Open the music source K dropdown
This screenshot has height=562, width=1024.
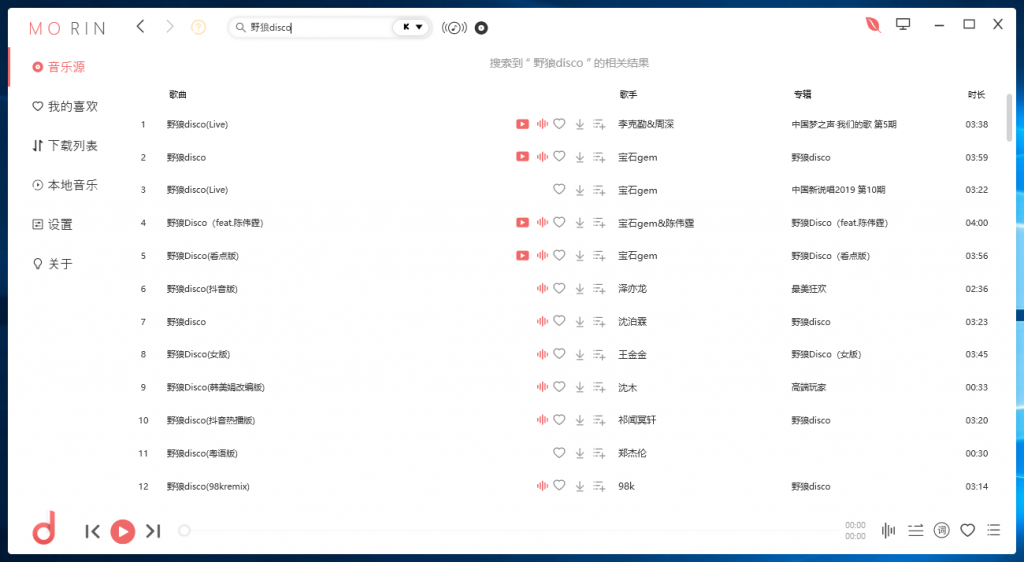[413, 27]
